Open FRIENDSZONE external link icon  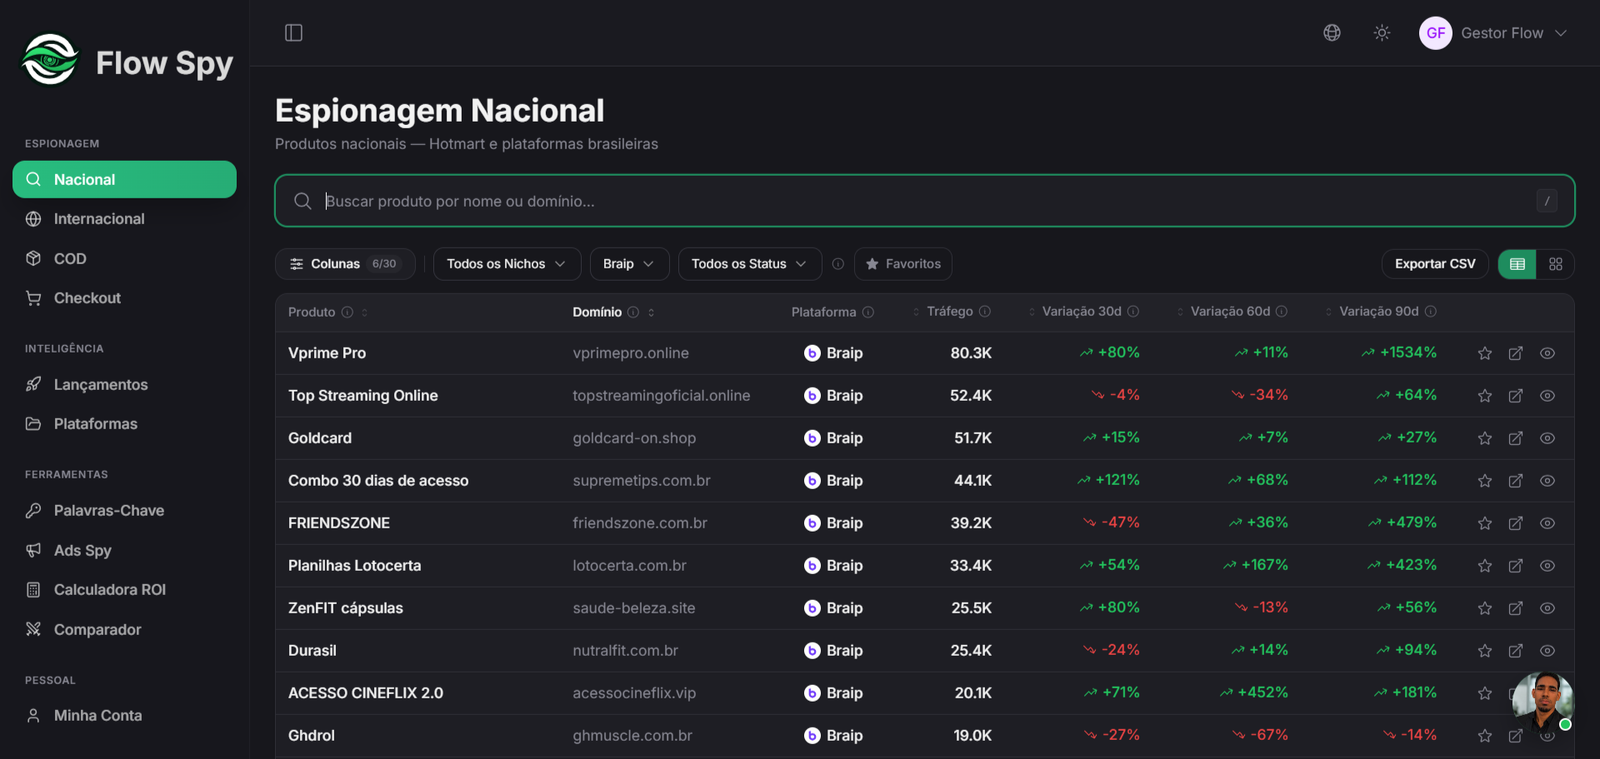pyautogui.click(x=1516, y=523)
